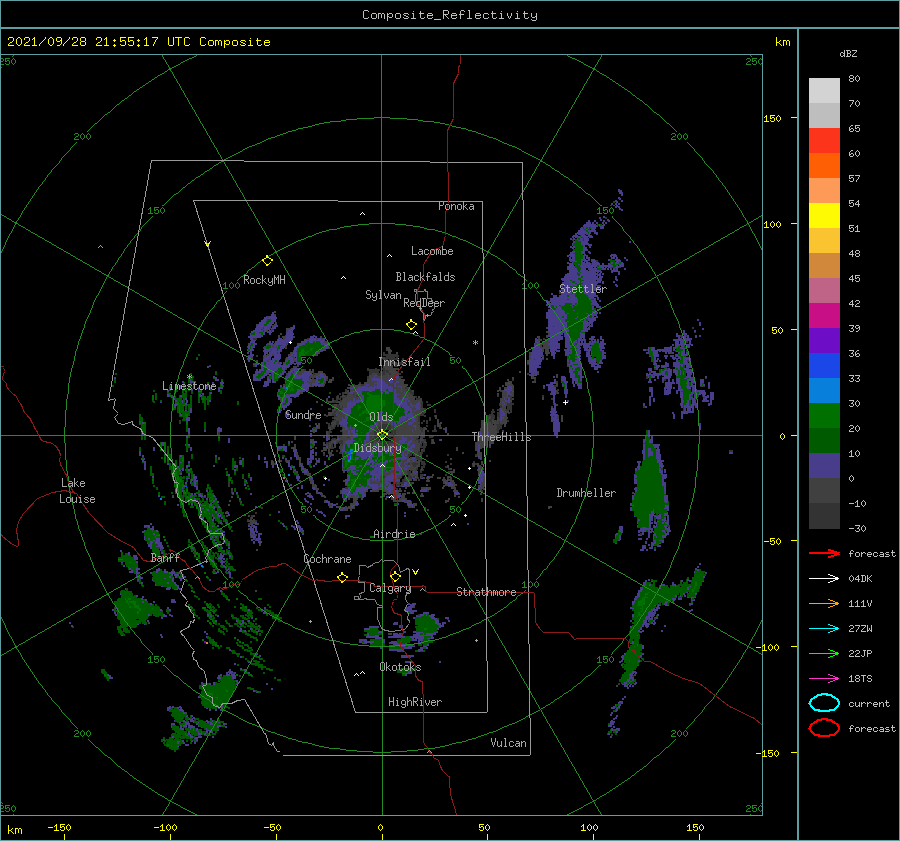Click the Okotoks label
This screenshot has height=841, width=900.
click(x=400, y=667)
